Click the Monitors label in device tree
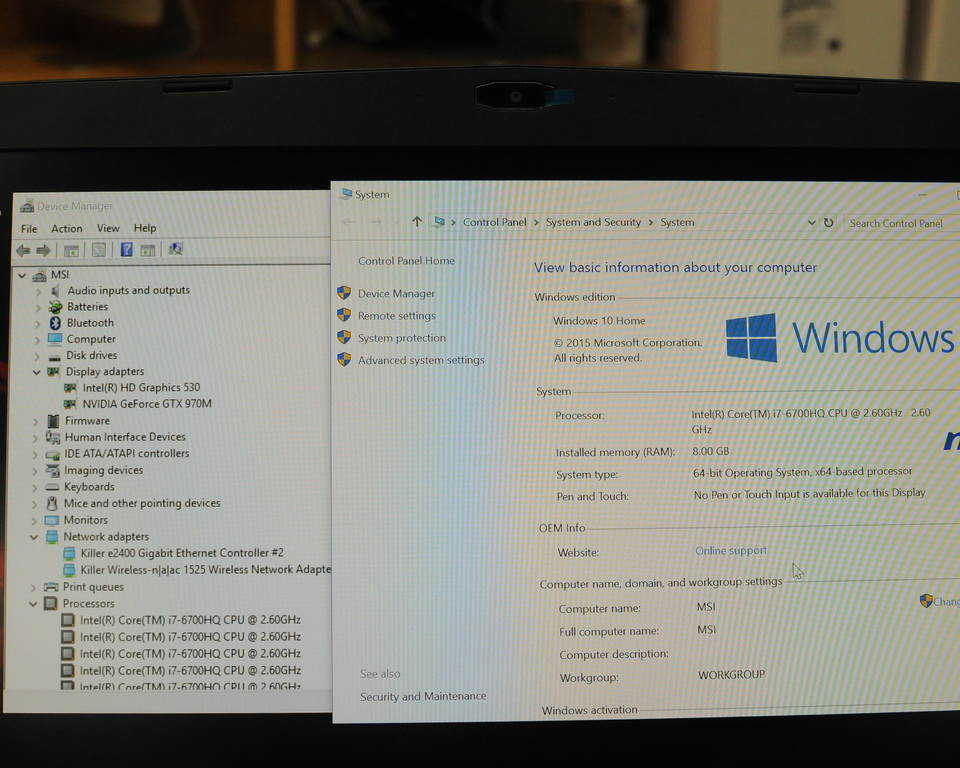The height and width of the screenshot is (768, 960). [86, 520]
